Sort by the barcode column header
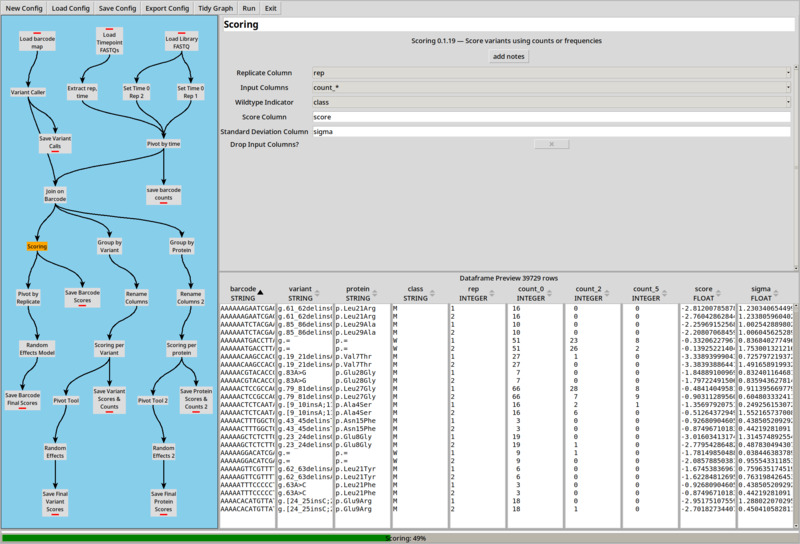 pos(247,293)
